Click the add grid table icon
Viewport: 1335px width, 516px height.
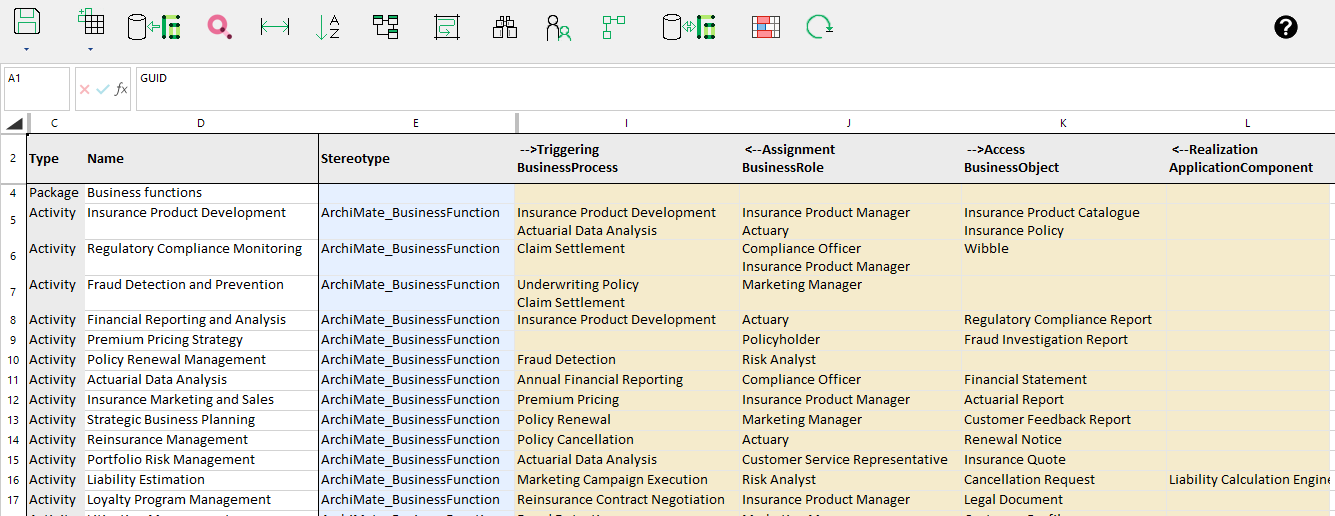coord(90,22)
